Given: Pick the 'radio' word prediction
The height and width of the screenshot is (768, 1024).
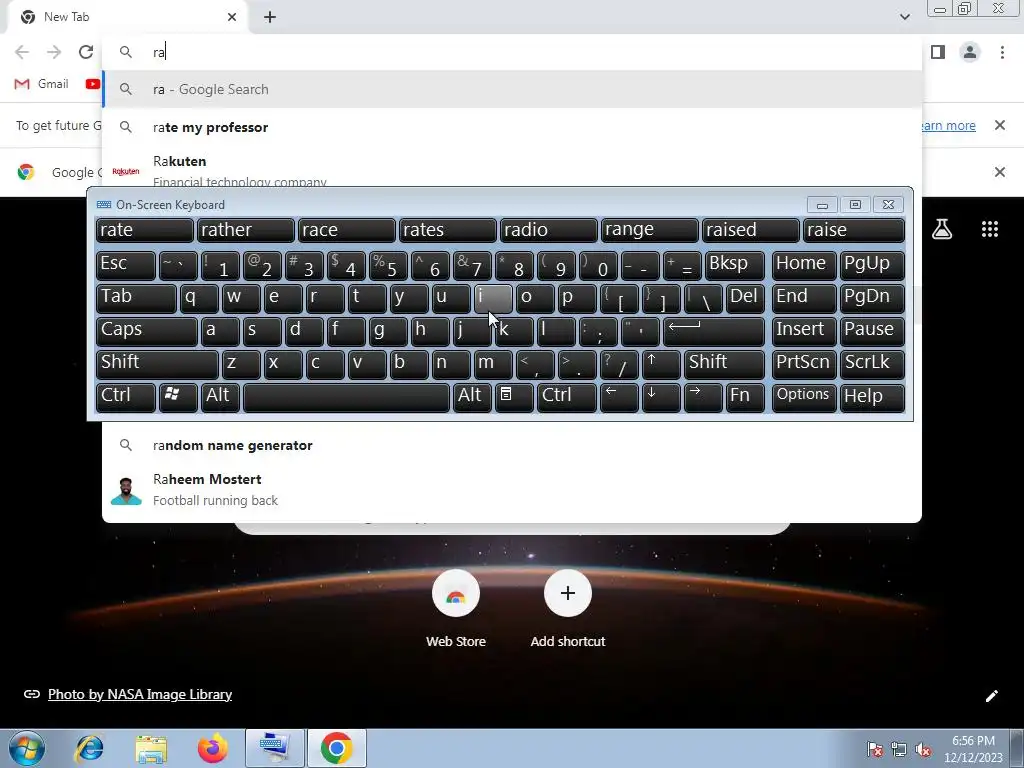Looking at the screenshot, I should coord(549,231).
